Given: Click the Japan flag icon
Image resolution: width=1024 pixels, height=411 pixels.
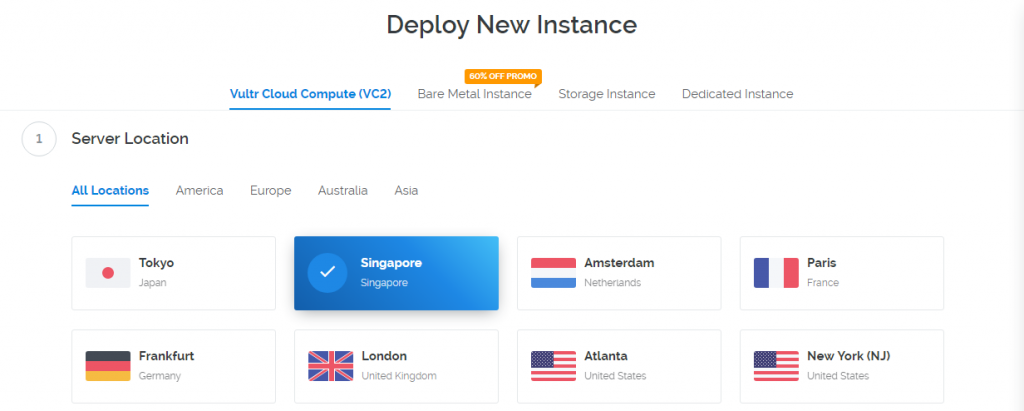Looking at the screenshot, I should click(x=108, y=272).
